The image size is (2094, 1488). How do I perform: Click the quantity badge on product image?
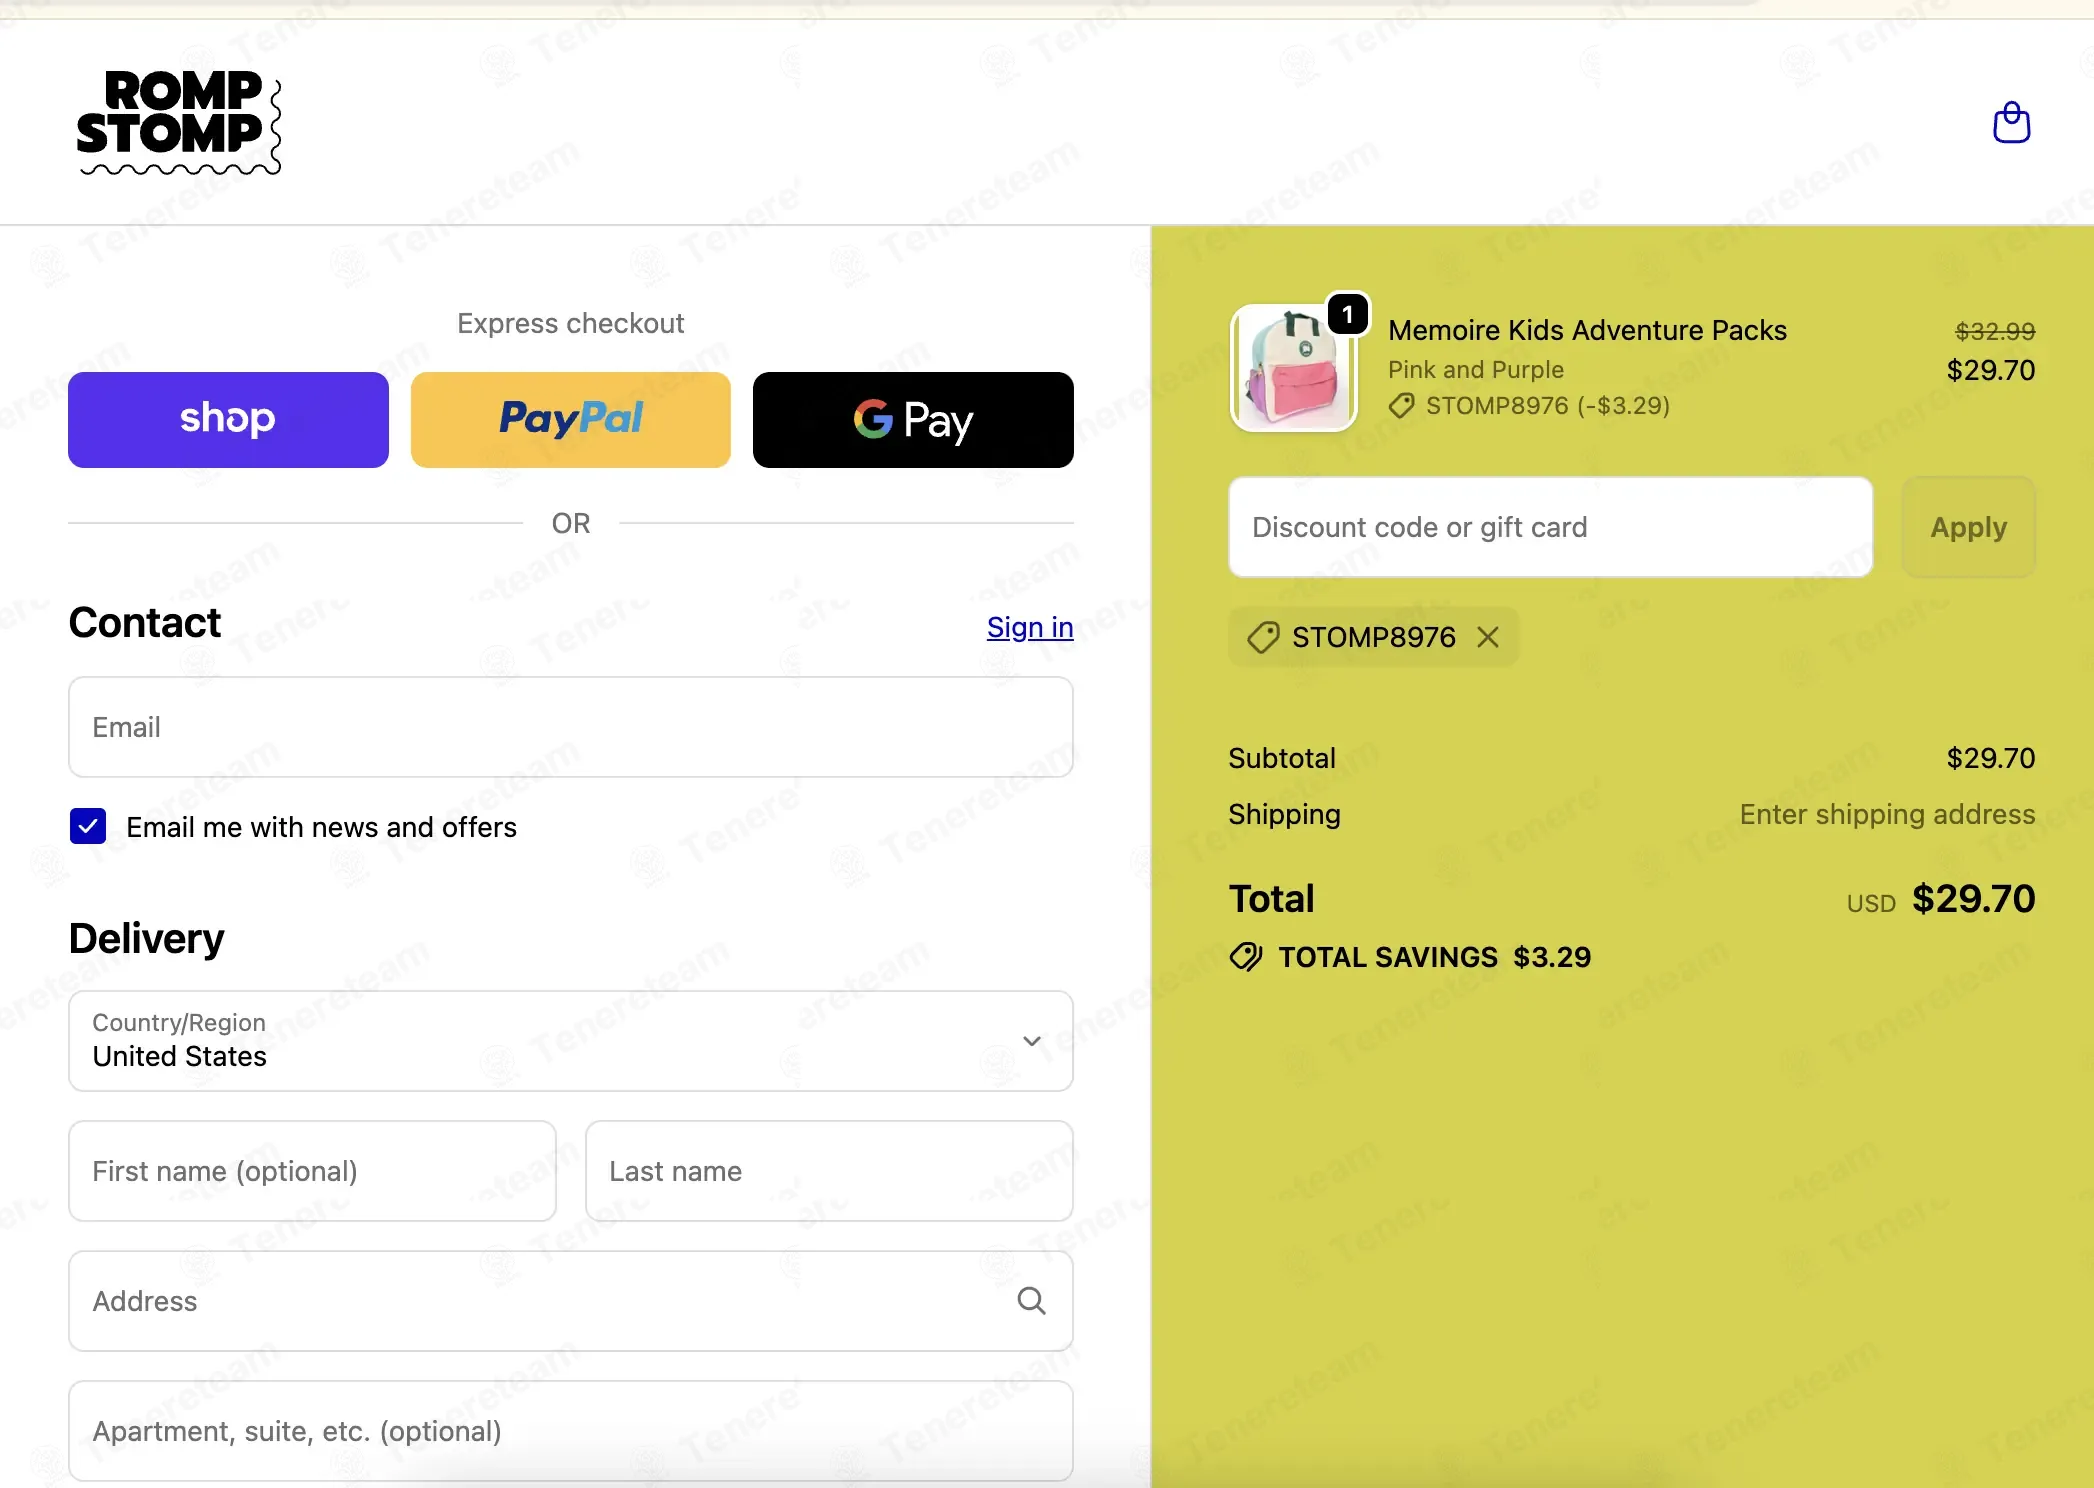(1347, 315)
